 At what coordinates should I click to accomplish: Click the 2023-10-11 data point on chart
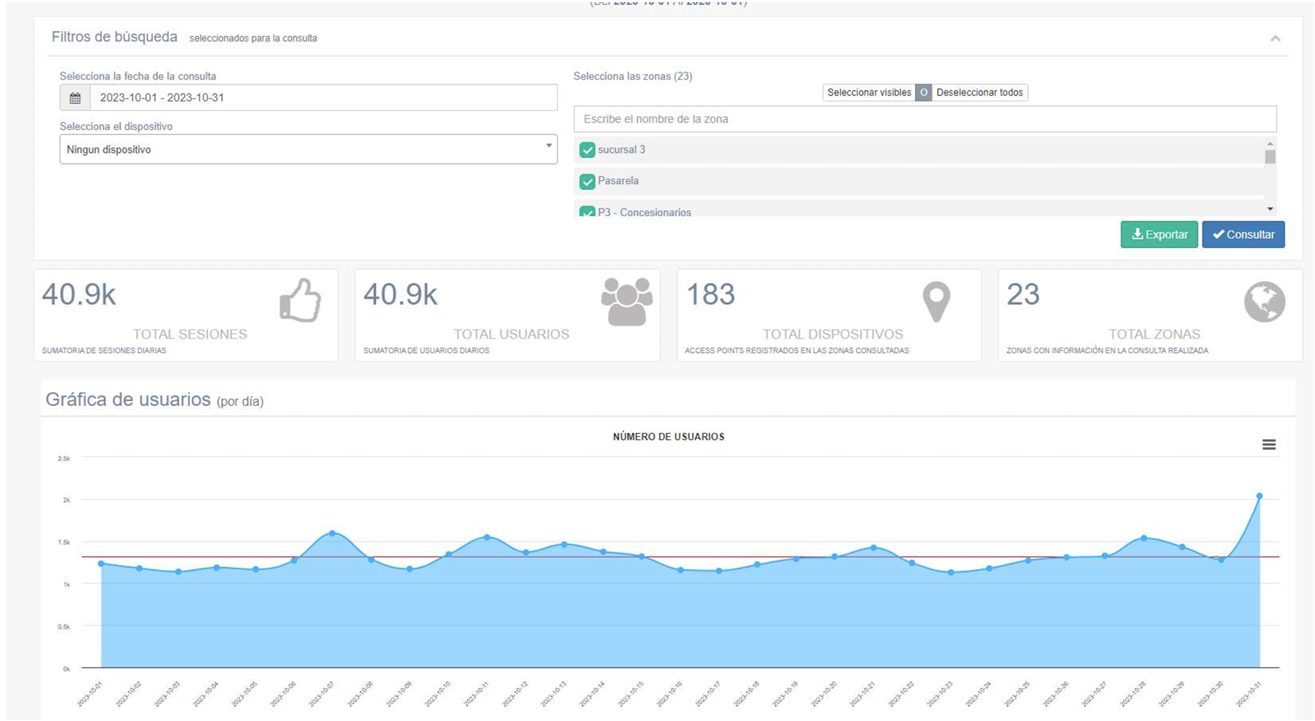pos(487,537)
